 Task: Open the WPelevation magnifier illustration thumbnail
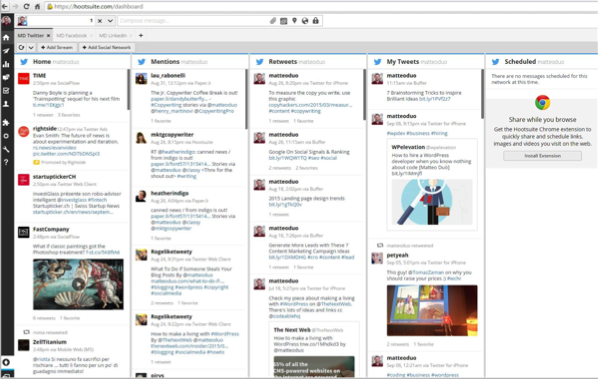tap(432, 202)
